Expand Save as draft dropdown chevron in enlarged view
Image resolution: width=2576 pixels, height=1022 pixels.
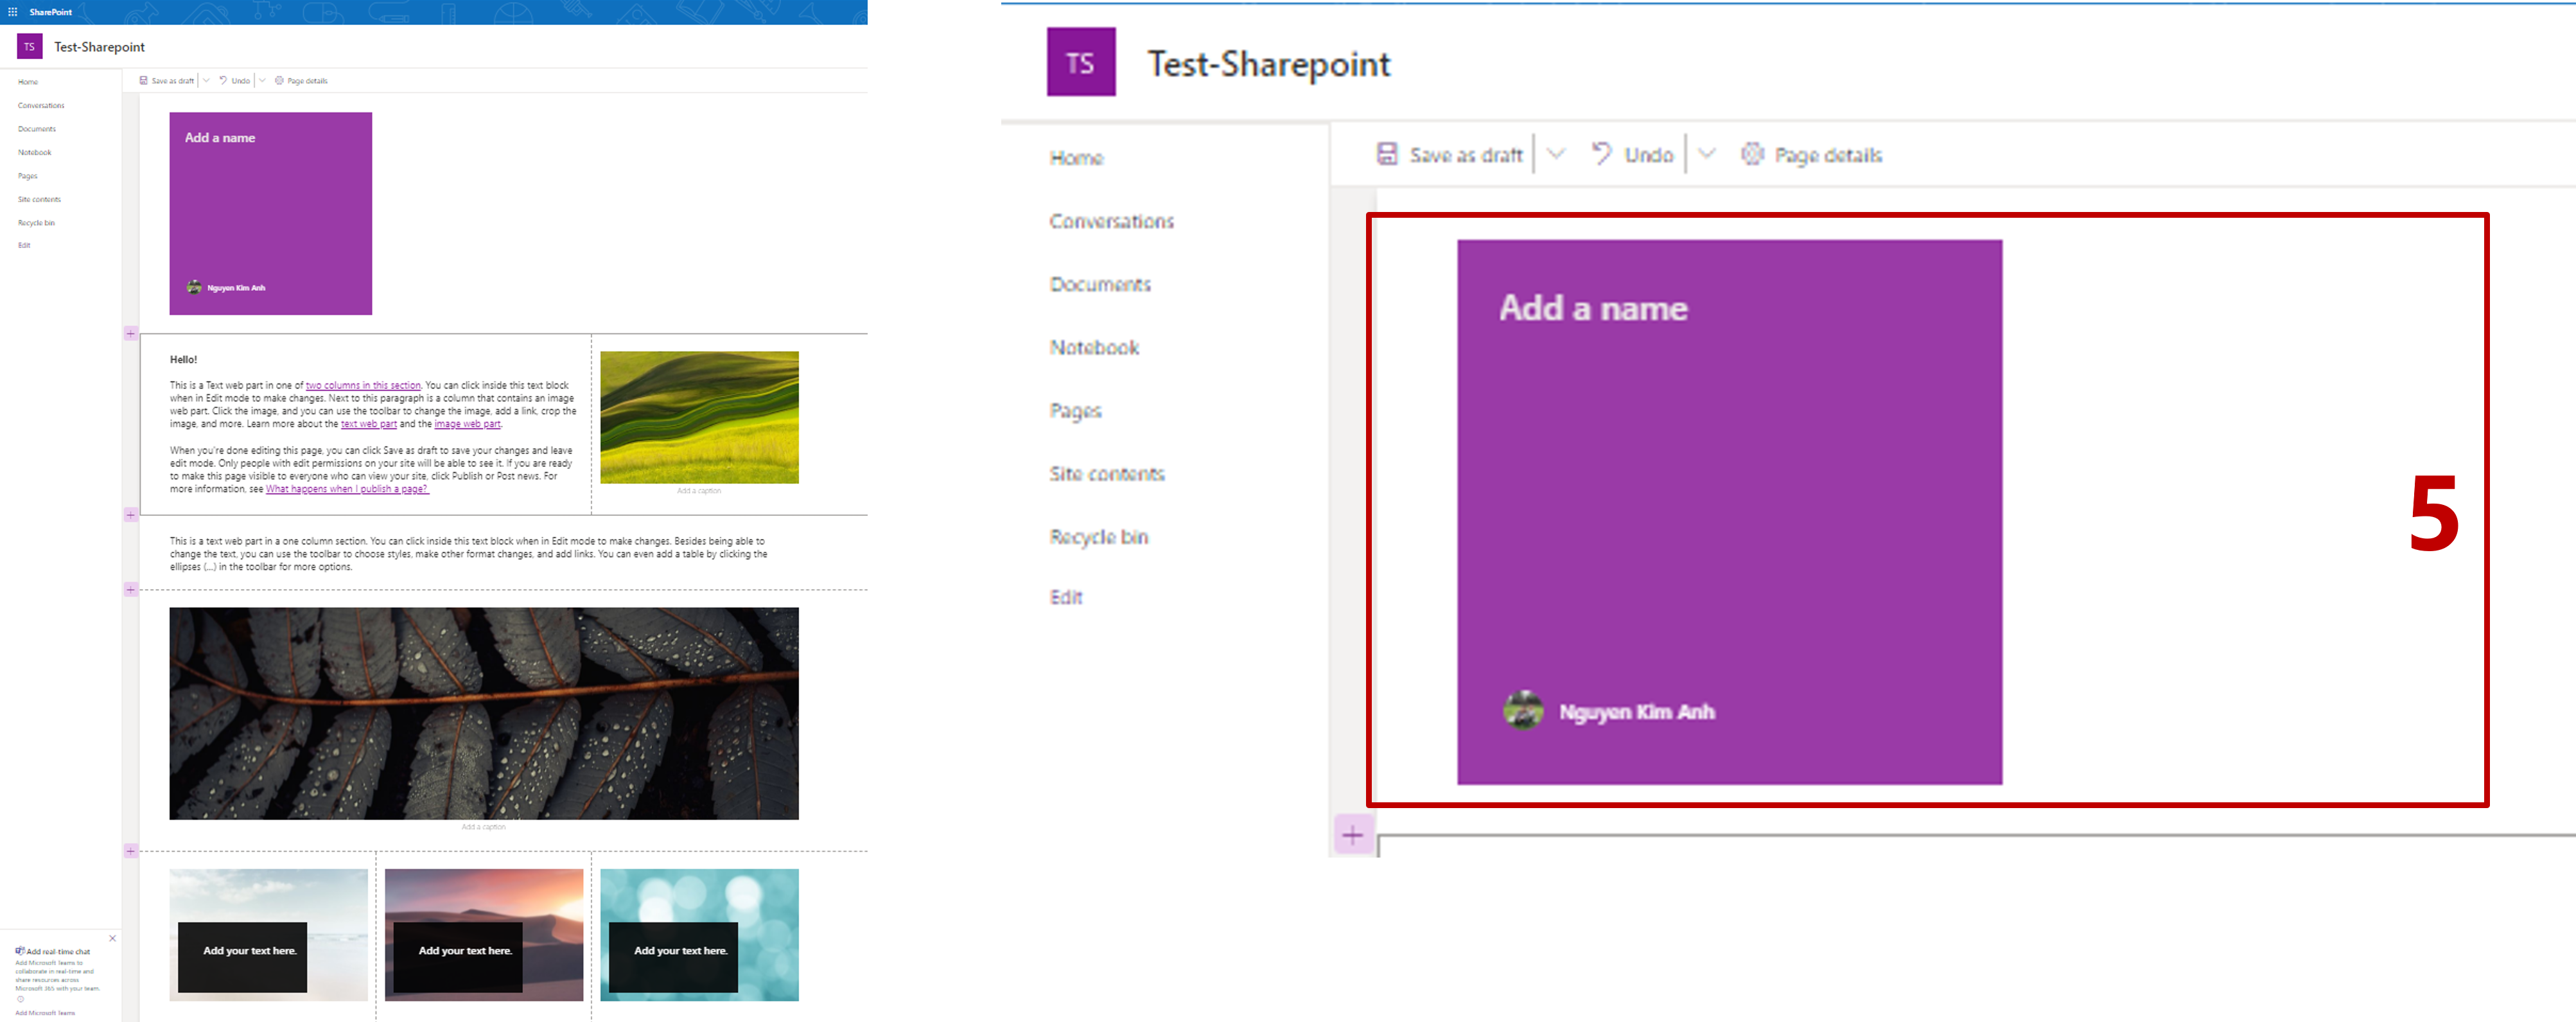click(1556, 154)
